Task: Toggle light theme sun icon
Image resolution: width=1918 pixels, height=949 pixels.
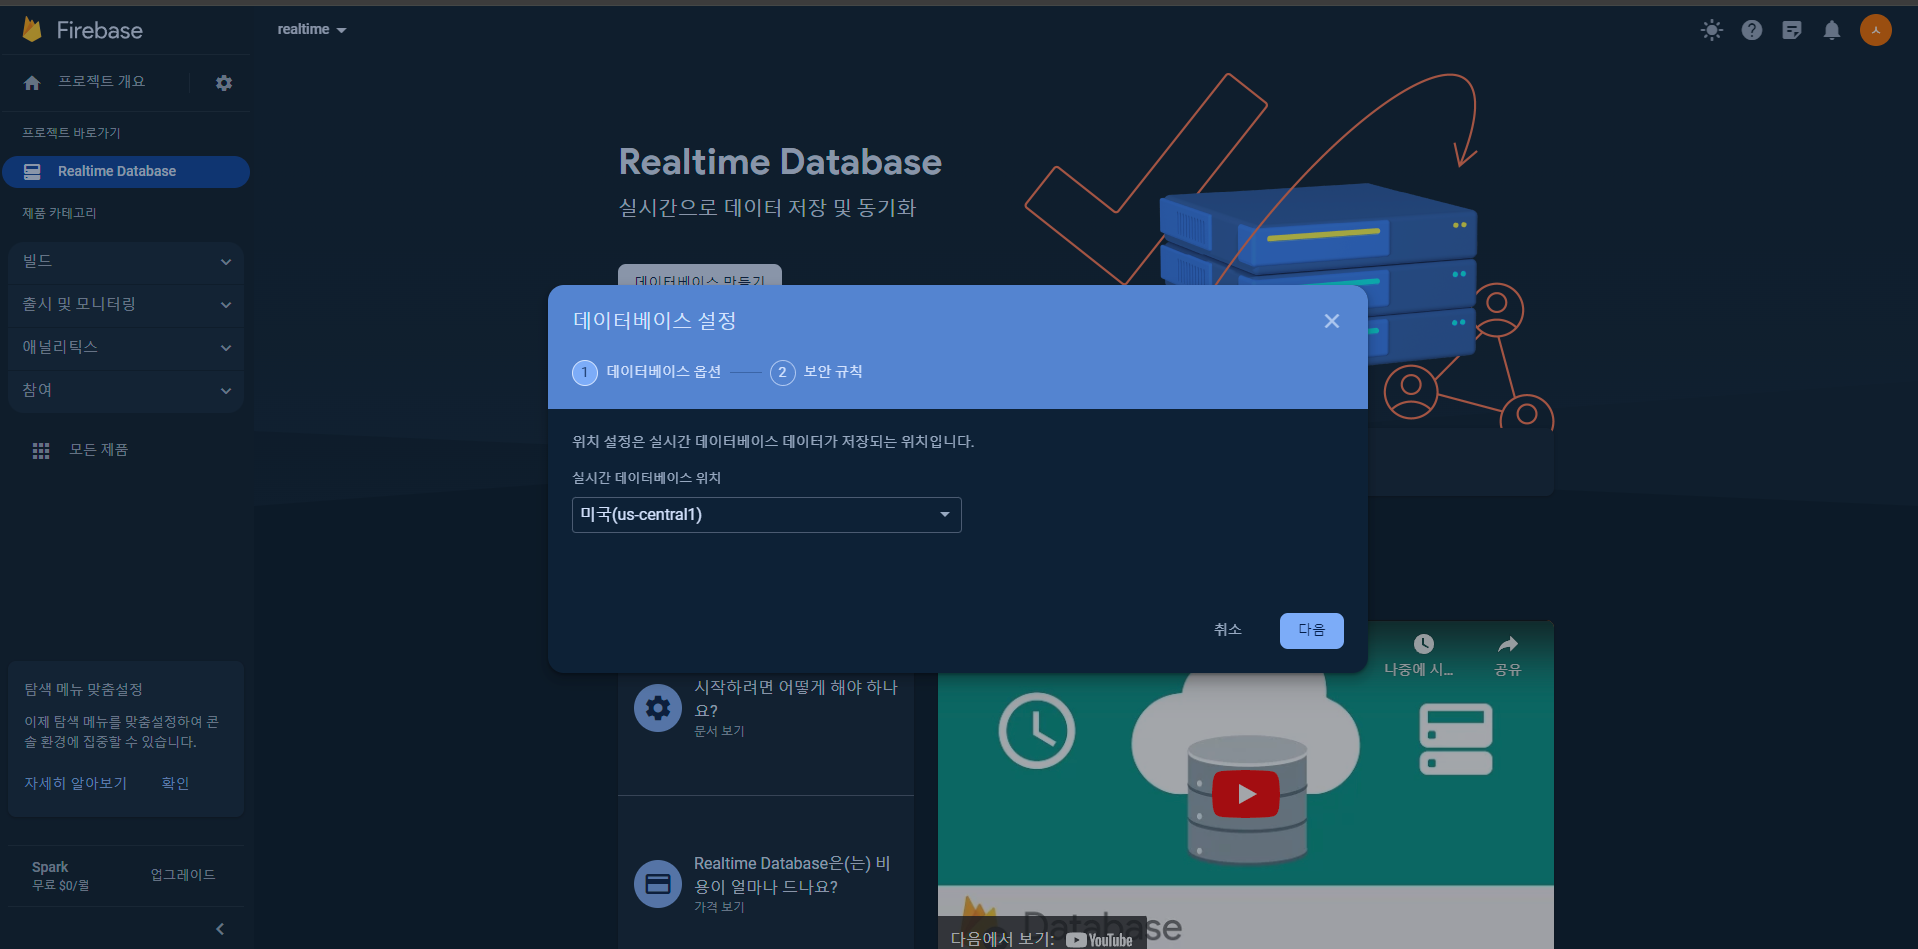Action: (1712, 30)
